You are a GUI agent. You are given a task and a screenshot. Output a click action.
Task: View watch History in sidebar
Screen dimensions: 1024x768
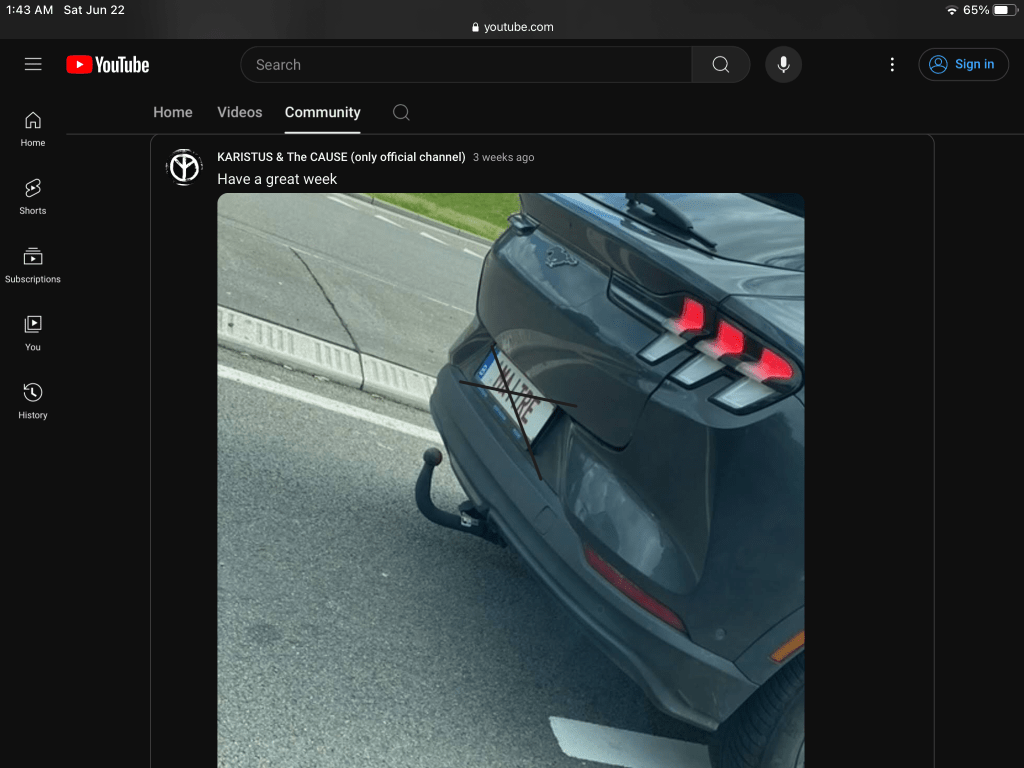[33, 401]
